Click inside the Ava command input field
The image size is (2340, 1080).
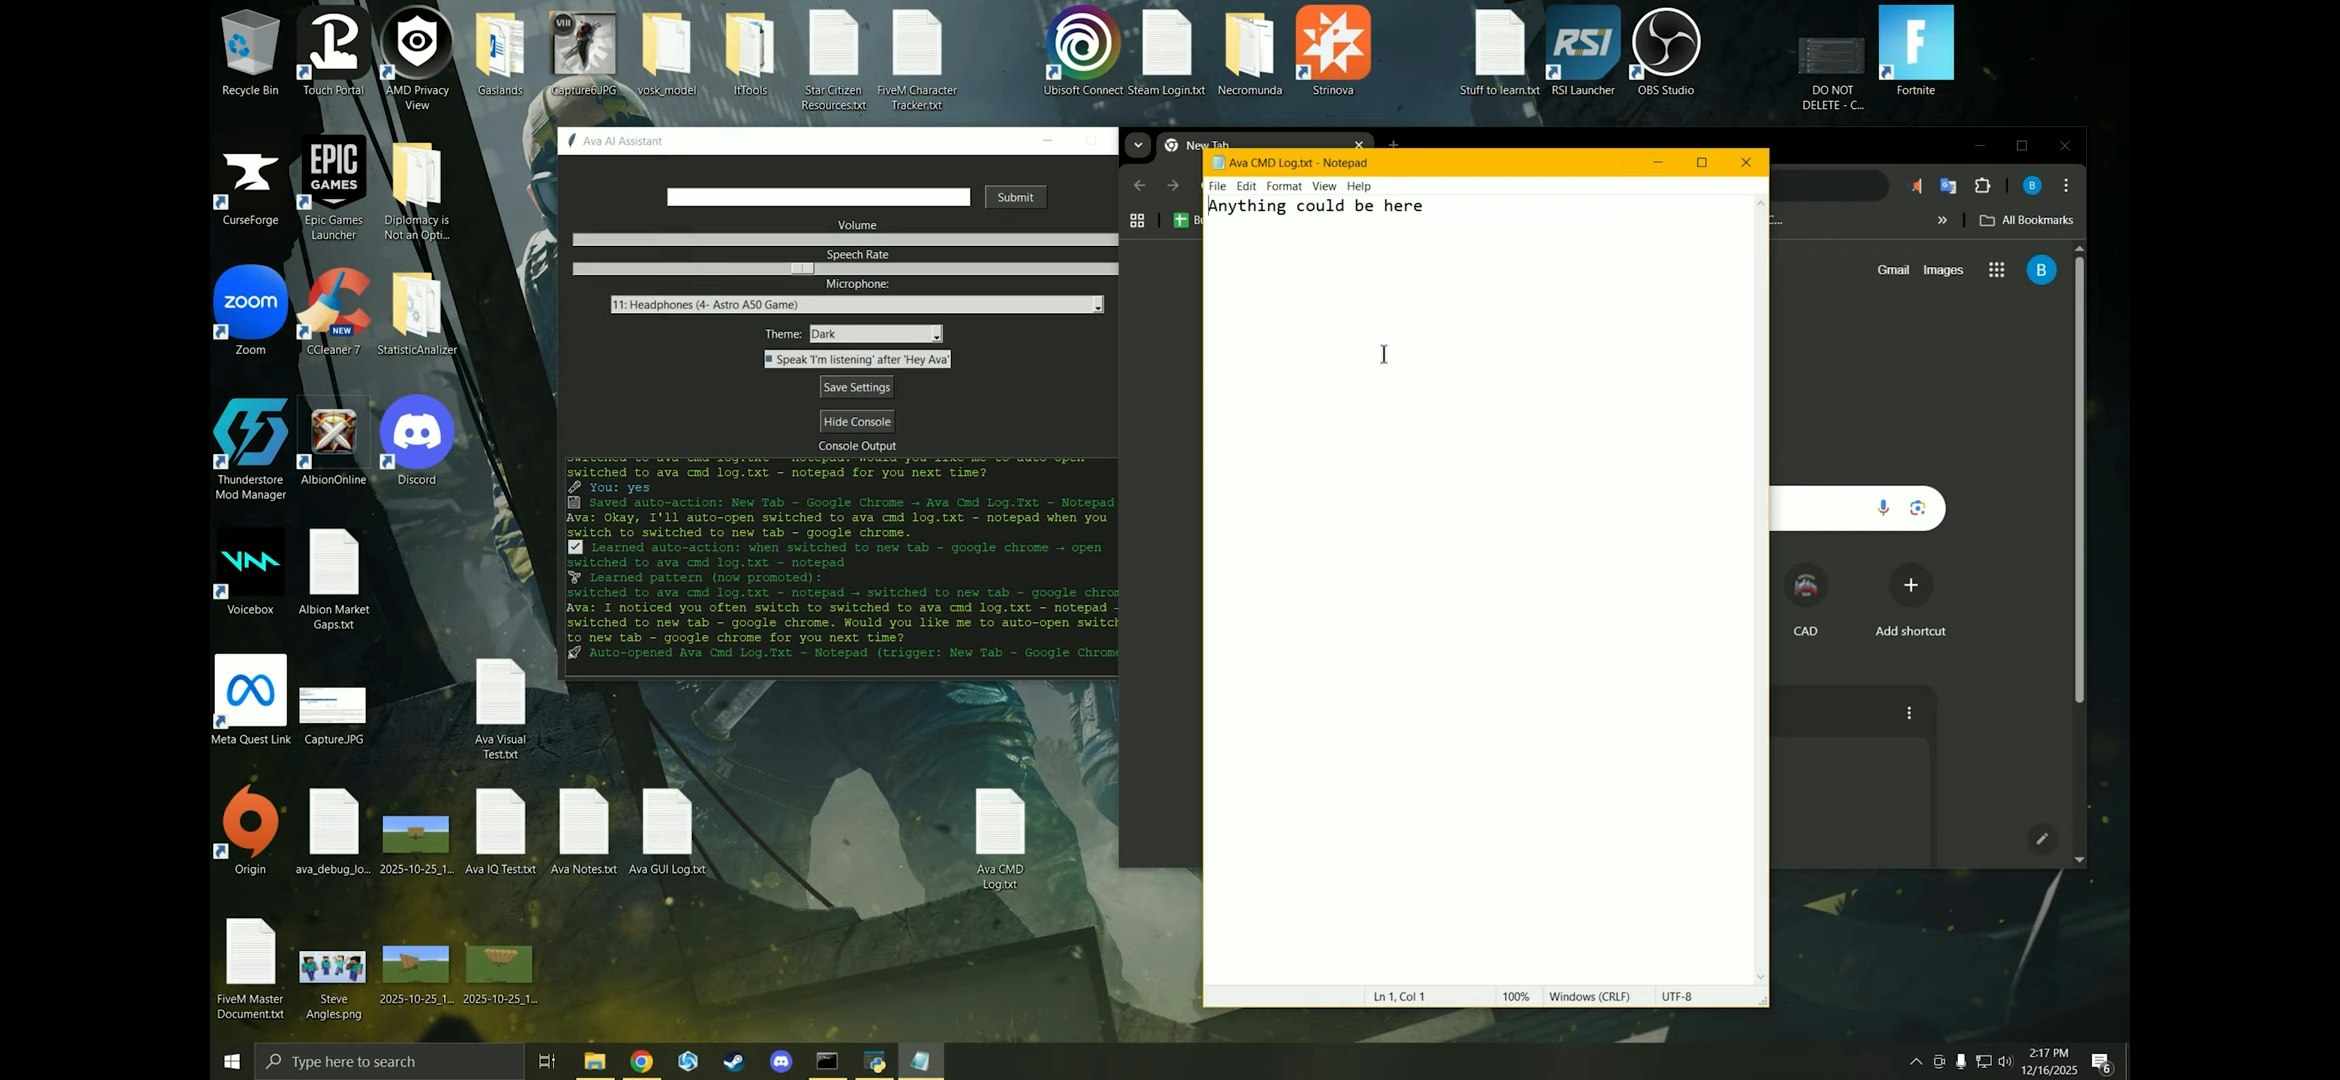point(818,197)
